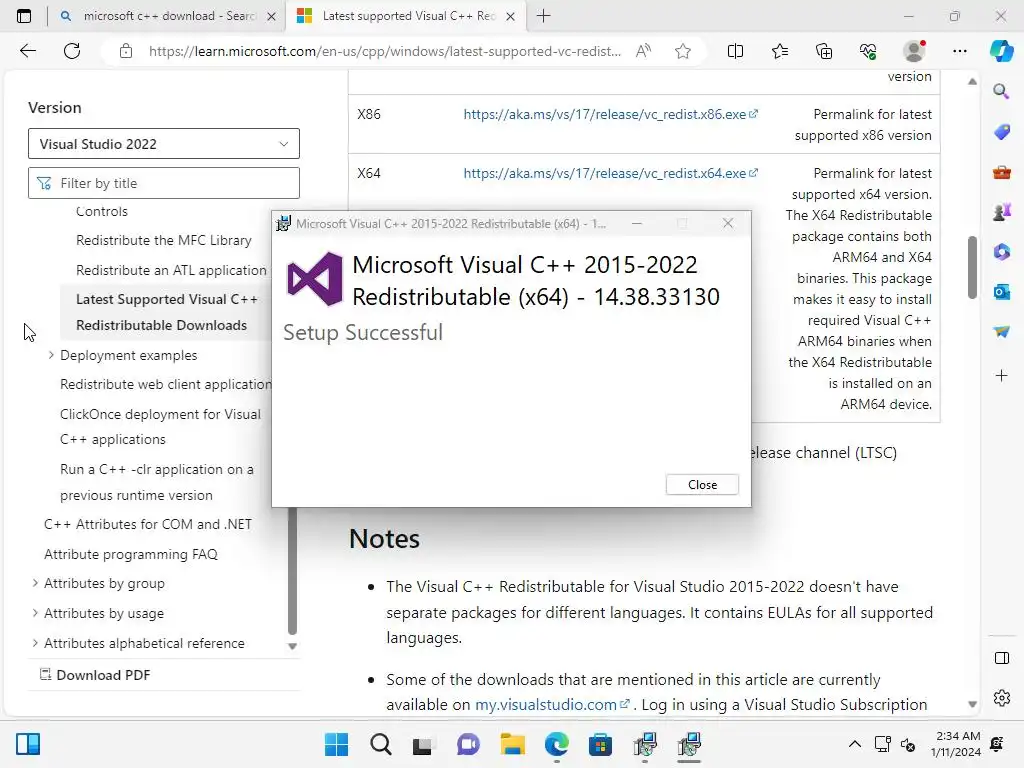Viewport: 1024px width, 768px height.
Task: Click the Edge back arrow
Action: 27,51
